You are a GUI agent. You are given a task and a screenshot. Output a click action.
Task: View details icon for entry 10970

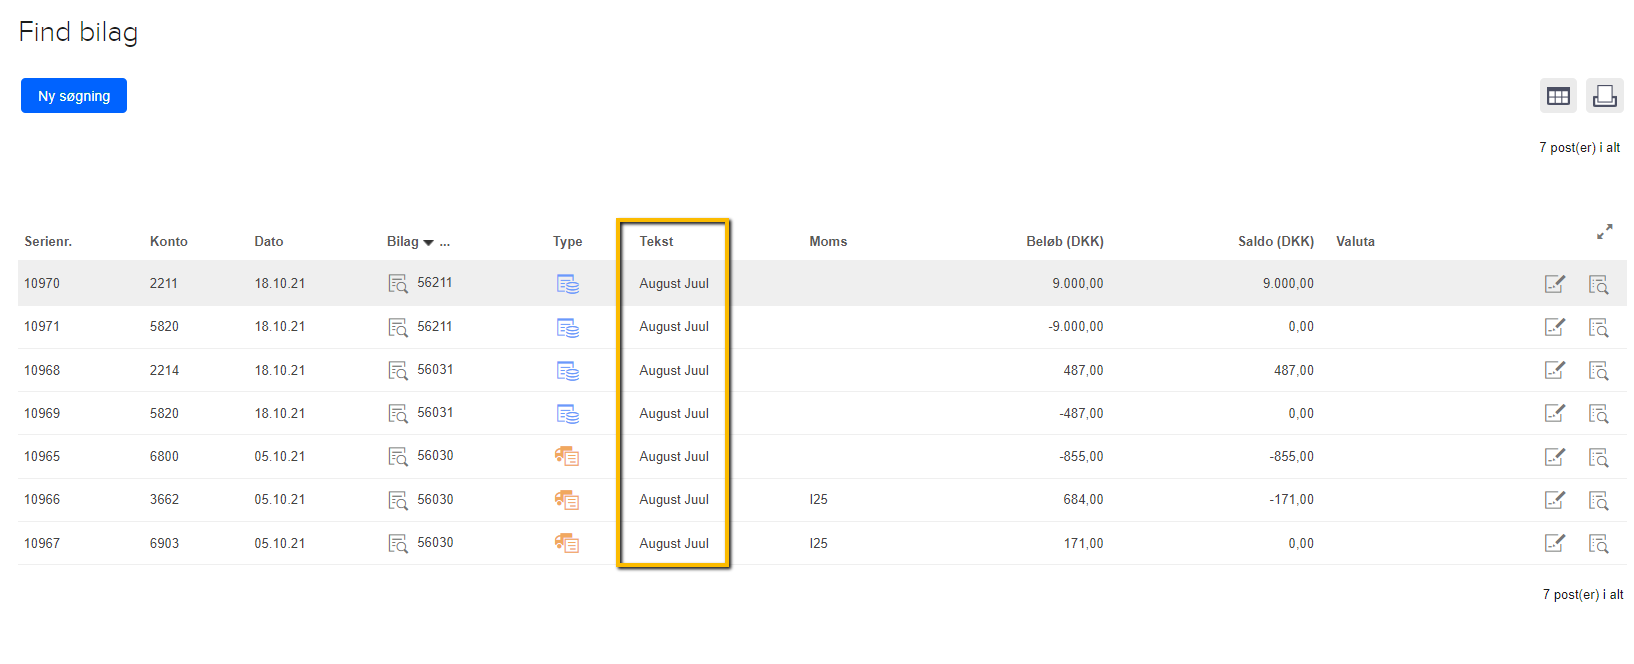tap(1598, 284)
